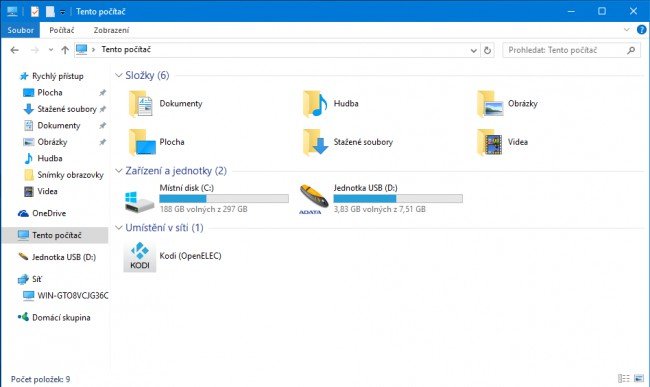Go back with the back arrow
This screenshot has height=387, width=650.
coord(15,50)
